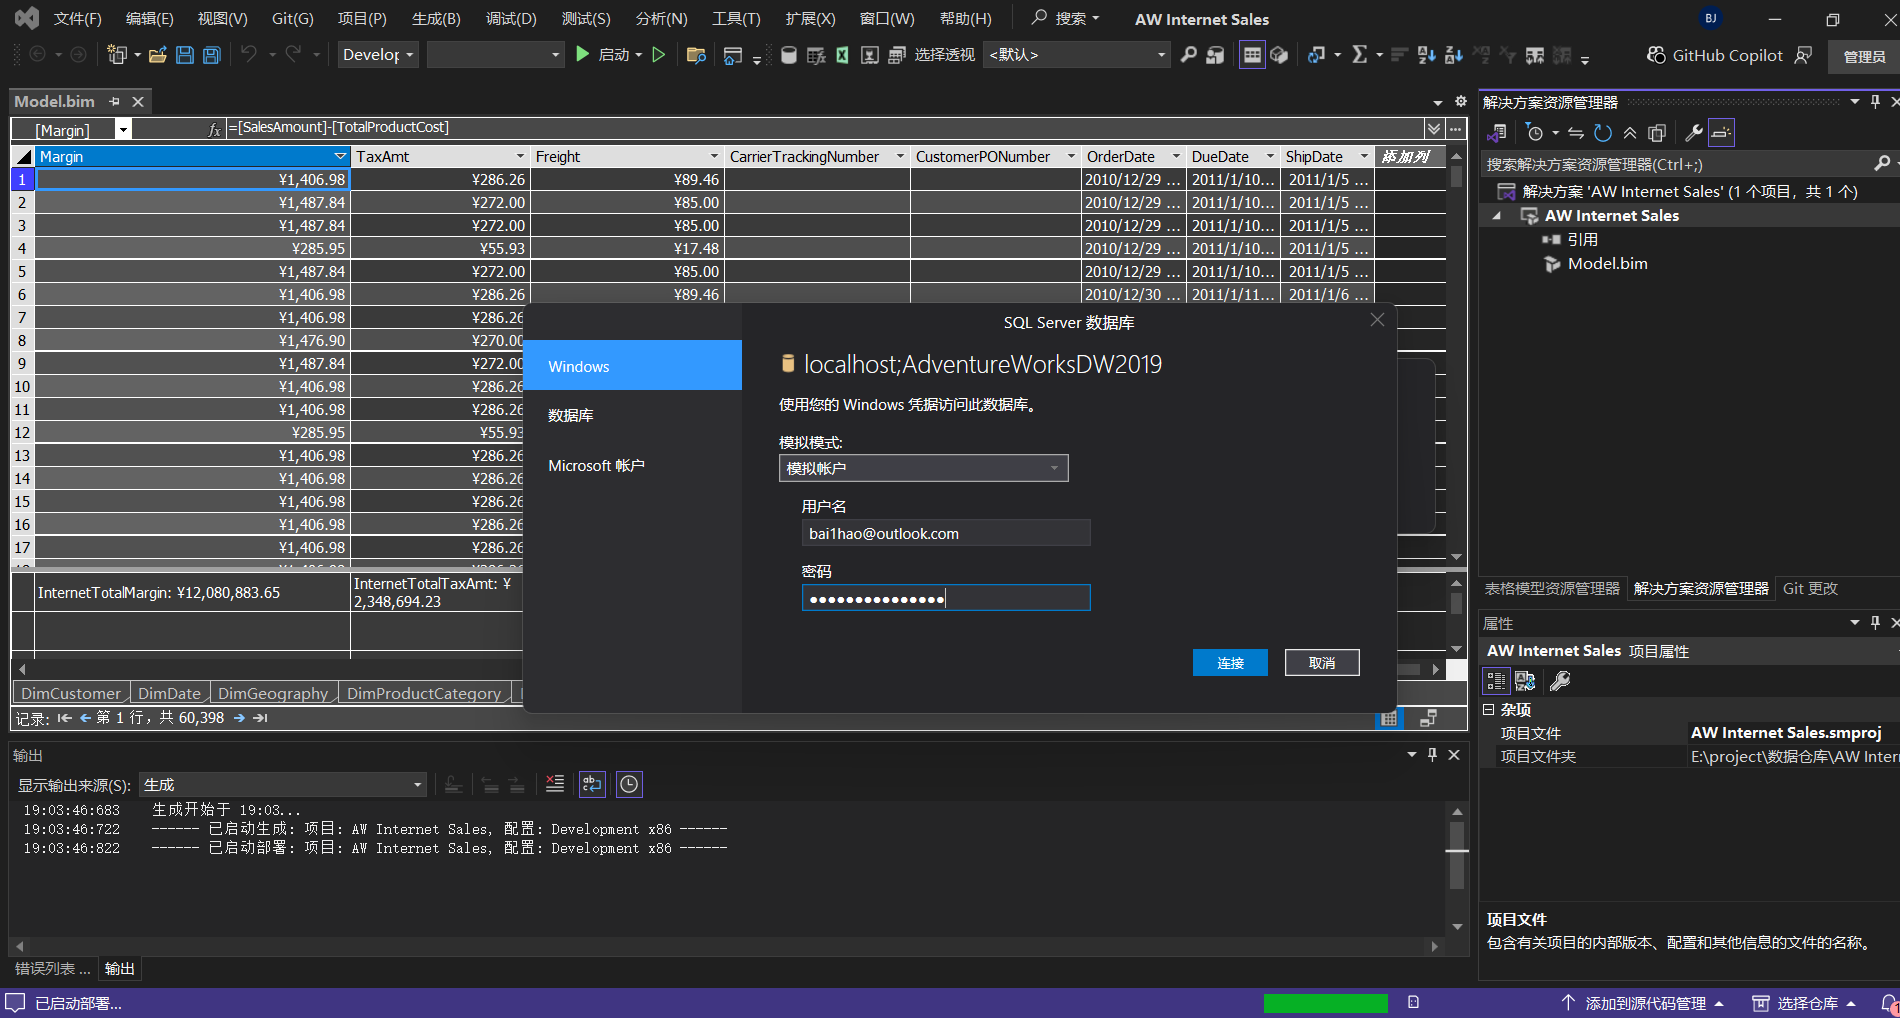Click the 管理员 button
Screen dimensions: 1900x1018
(x=1864, y=56)
